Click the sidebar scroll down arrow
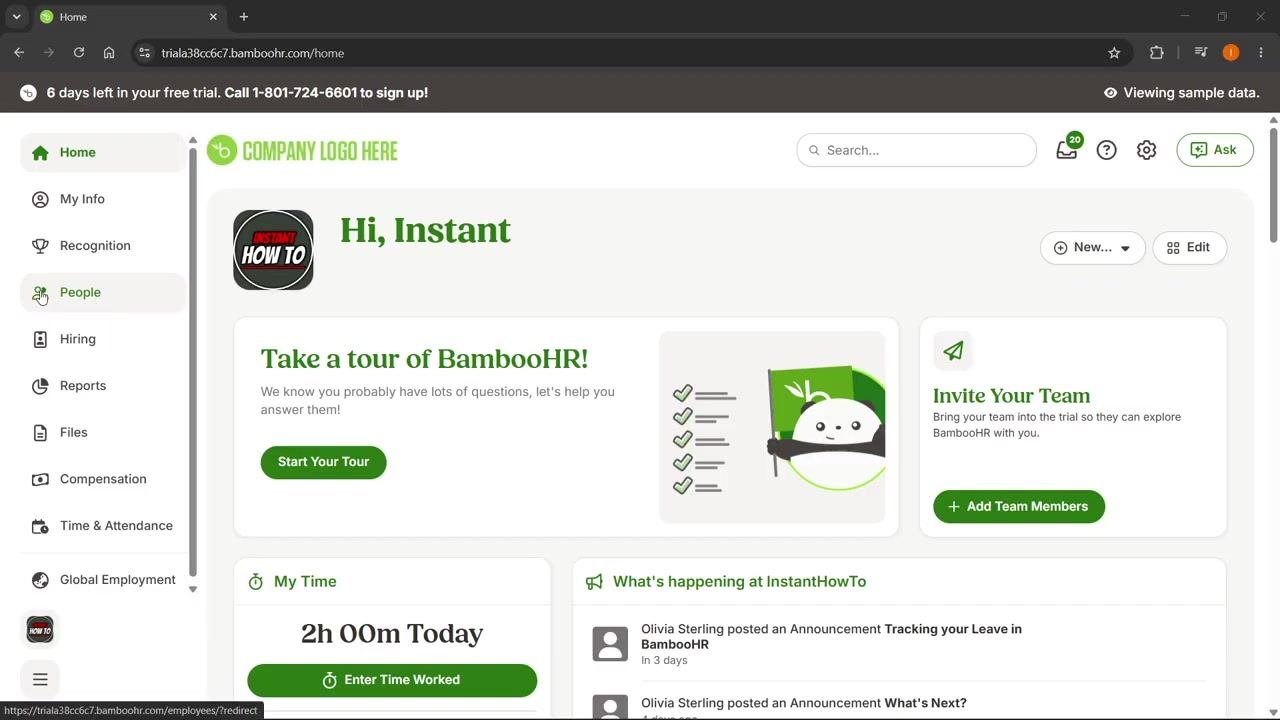This screenshot has height=720, width=1280. pyautogui.click(x=193, y=589)
